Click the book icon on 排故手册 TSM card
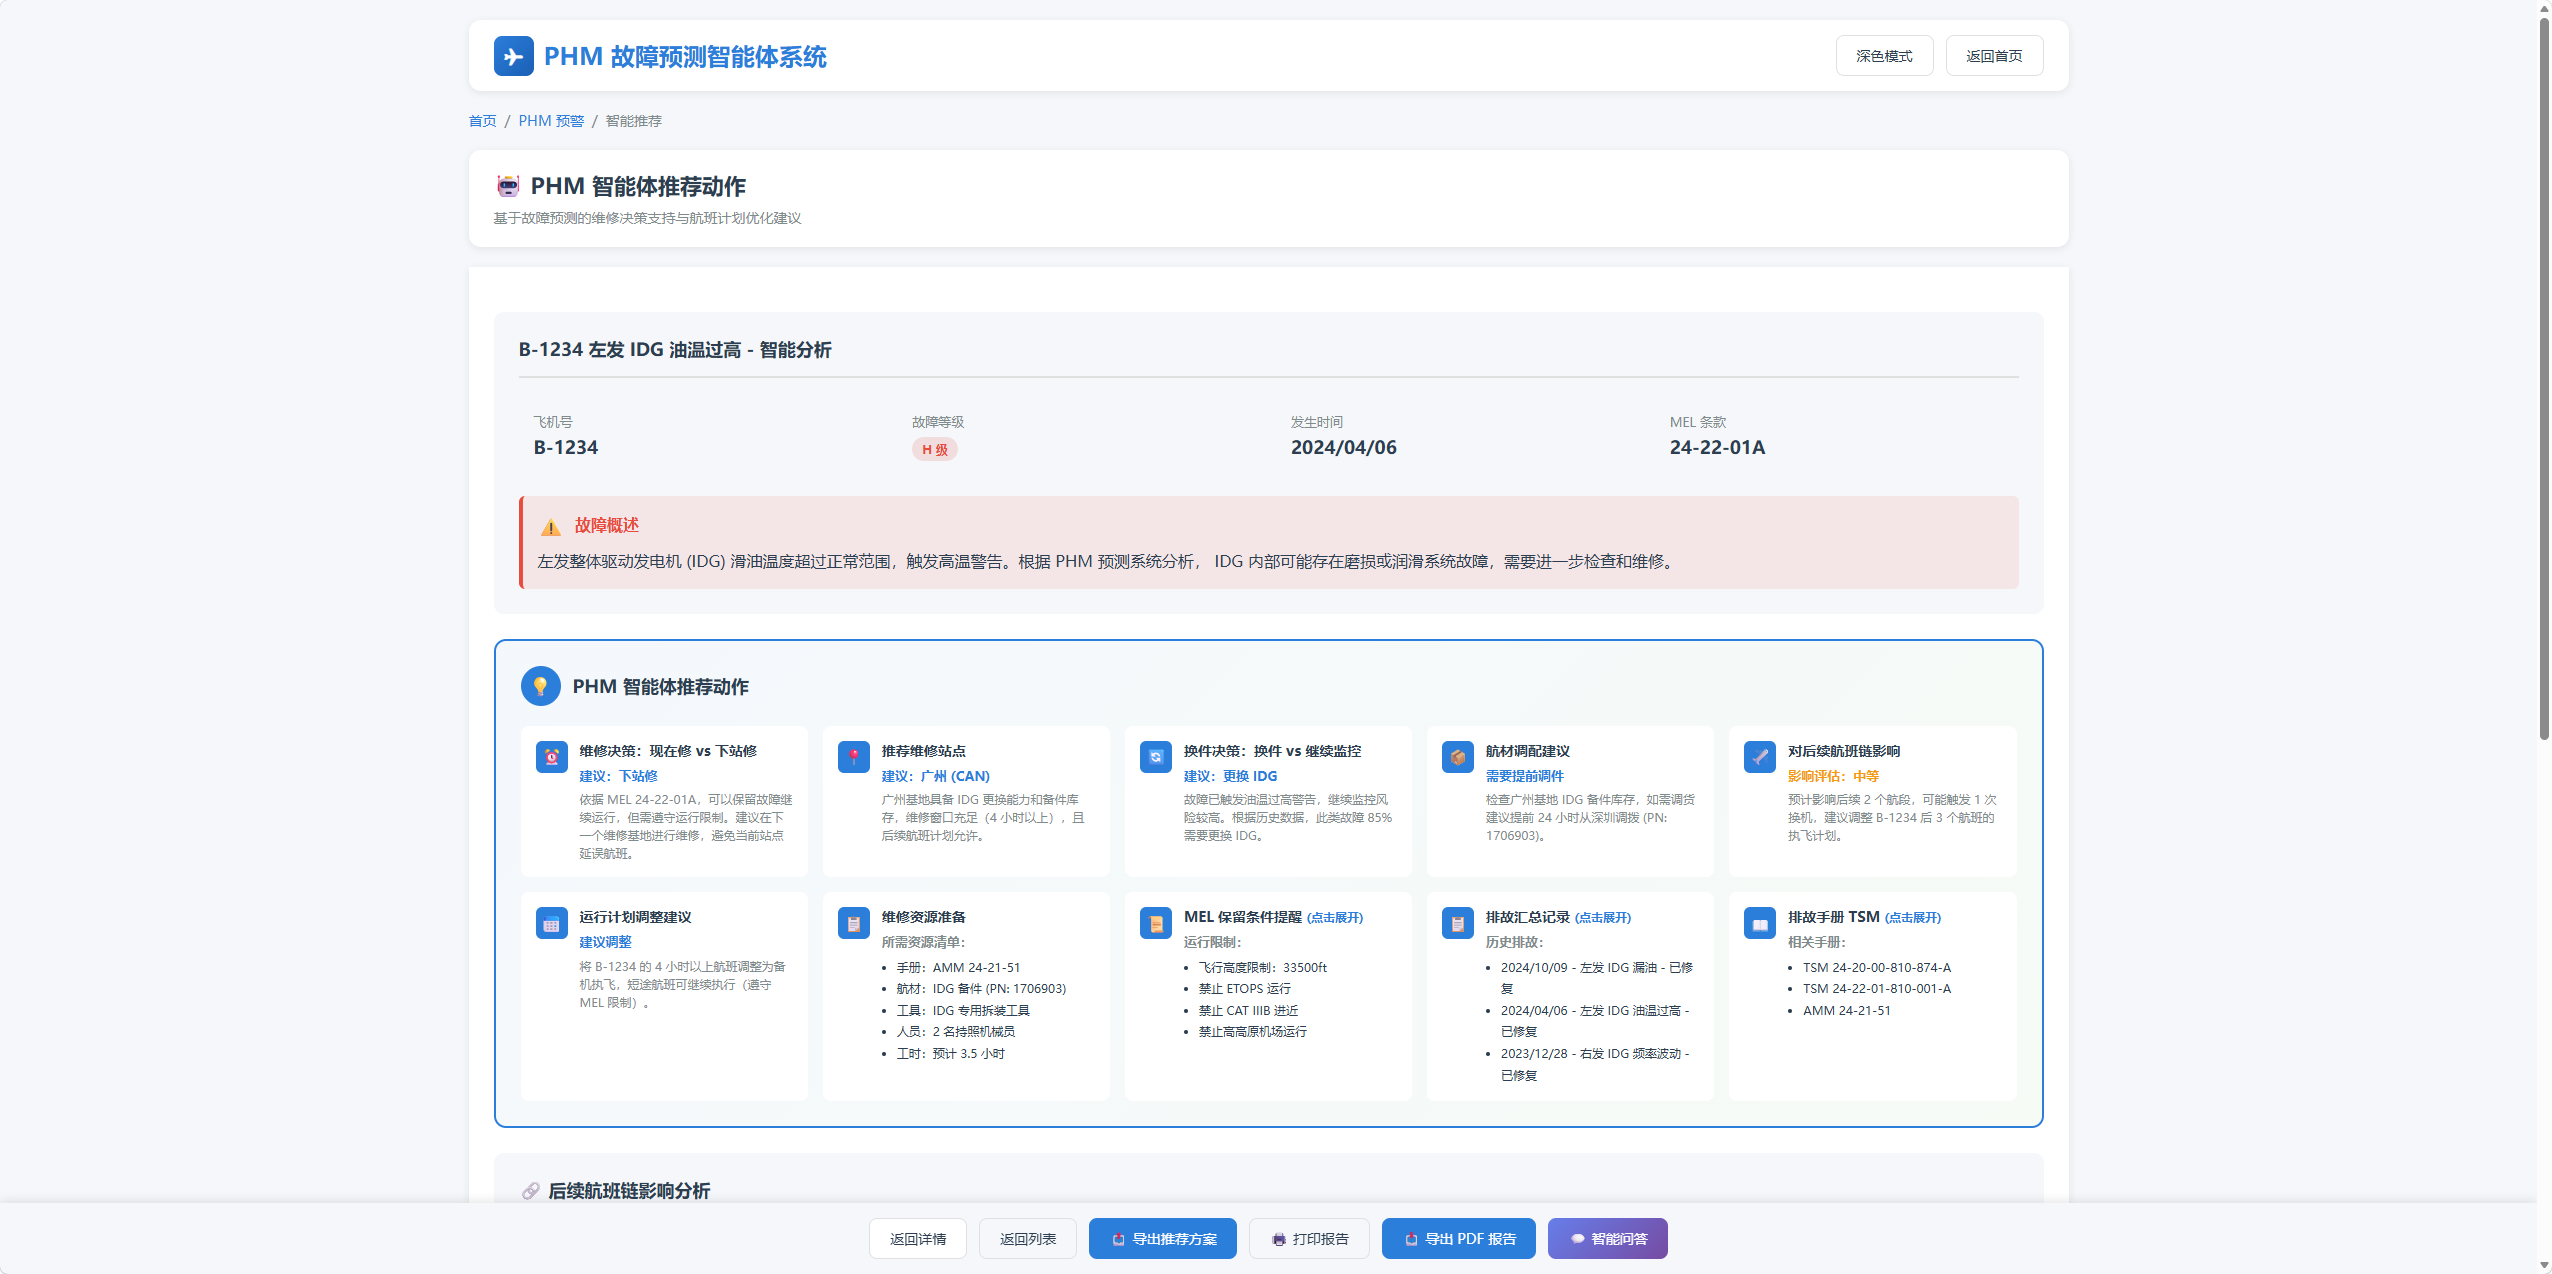The height and width of the screenshot is (1274, 2552). pos(1759,923)
